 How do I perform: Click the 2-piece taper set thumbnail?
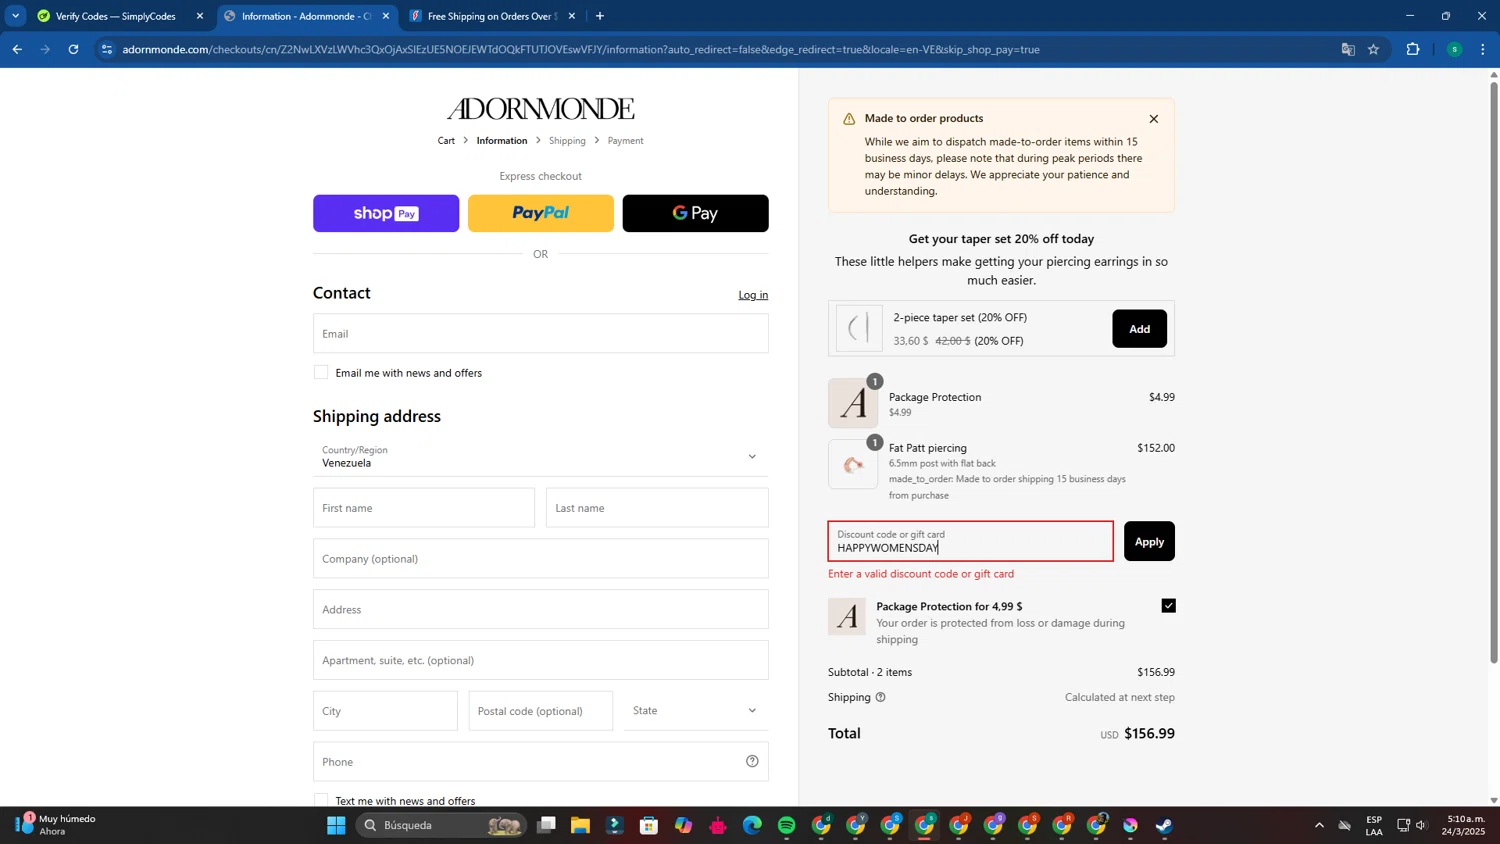[x=859, y=328]
